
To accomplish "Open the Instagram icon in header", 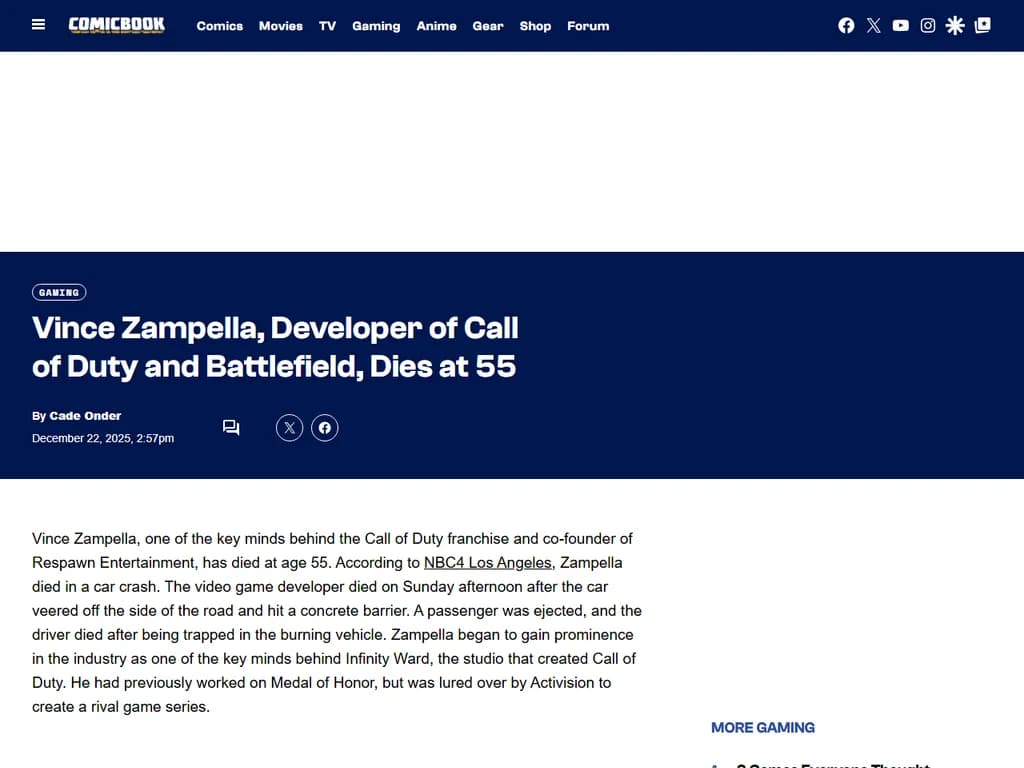I will (928, 26).
